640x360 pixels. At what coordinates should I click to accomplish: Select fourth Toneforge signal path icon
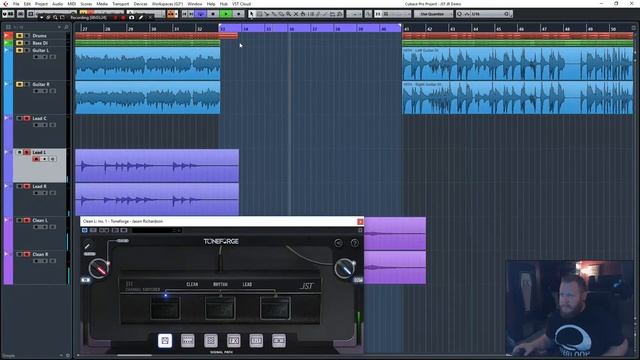(233, 340)
